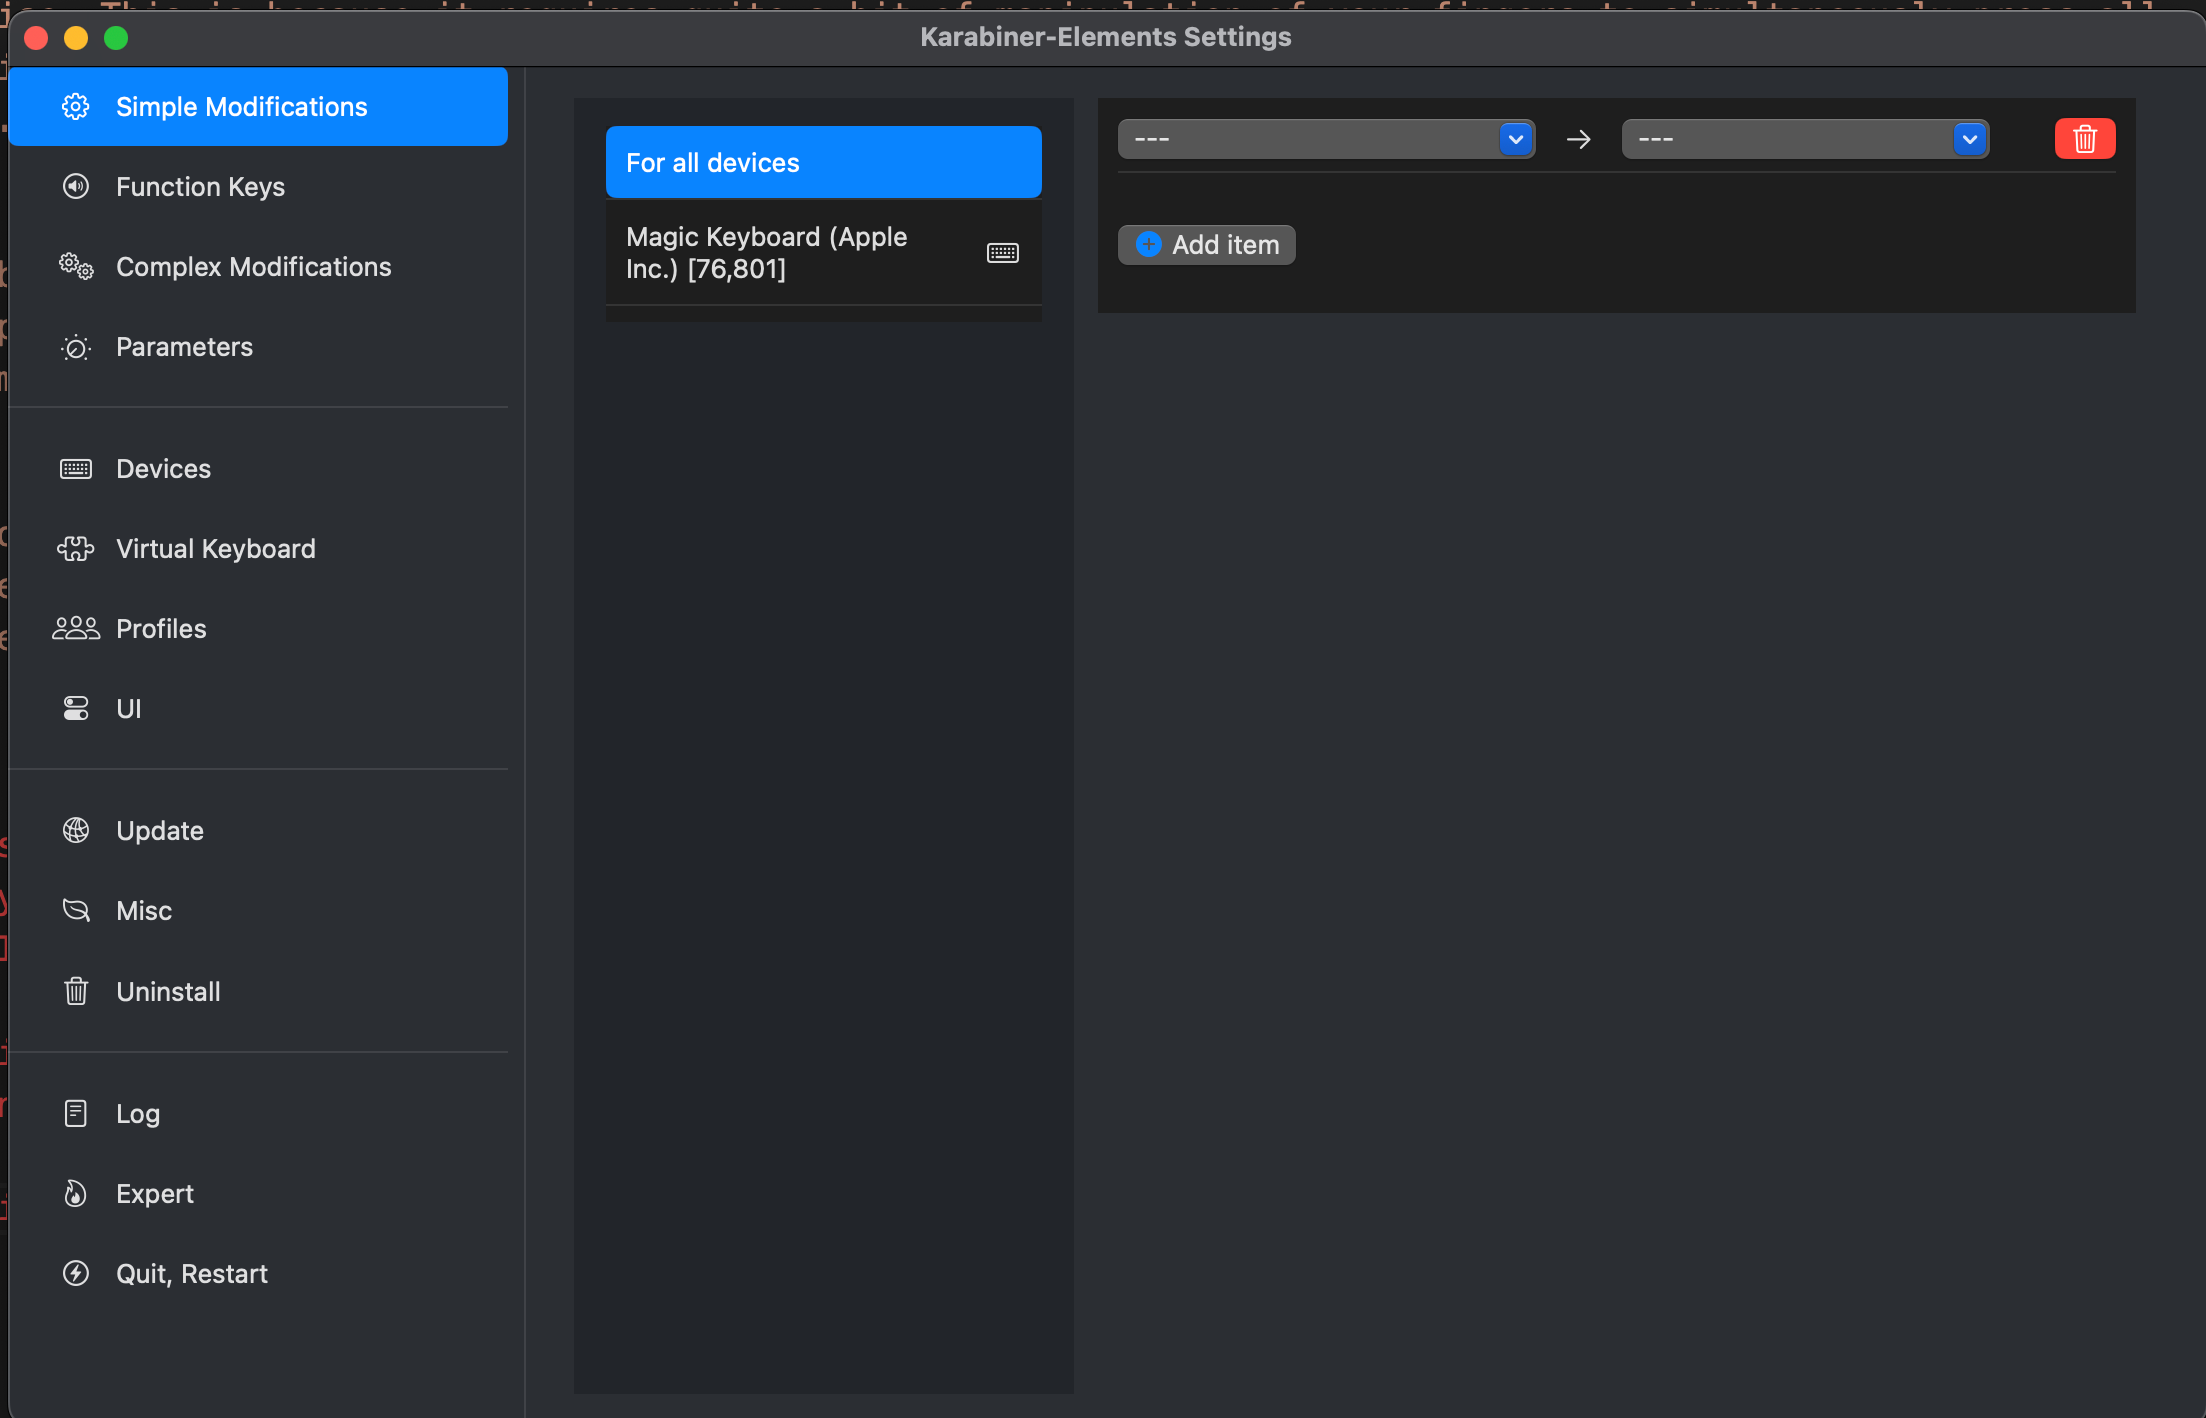Click the to-key dropdown chevron

1970,139
